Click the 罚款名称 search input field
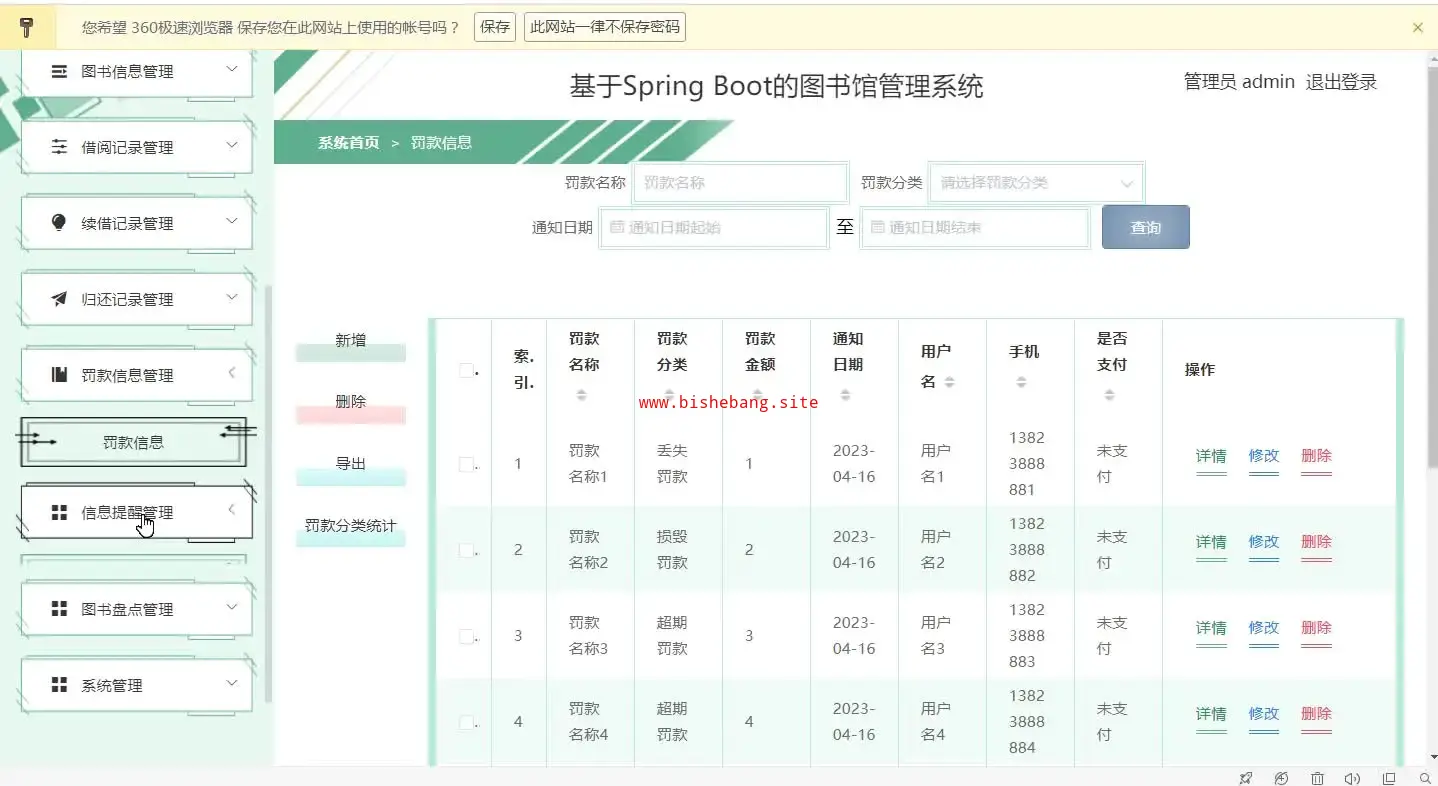This screenshot has height=786, width=1438. tap(740, 183)
